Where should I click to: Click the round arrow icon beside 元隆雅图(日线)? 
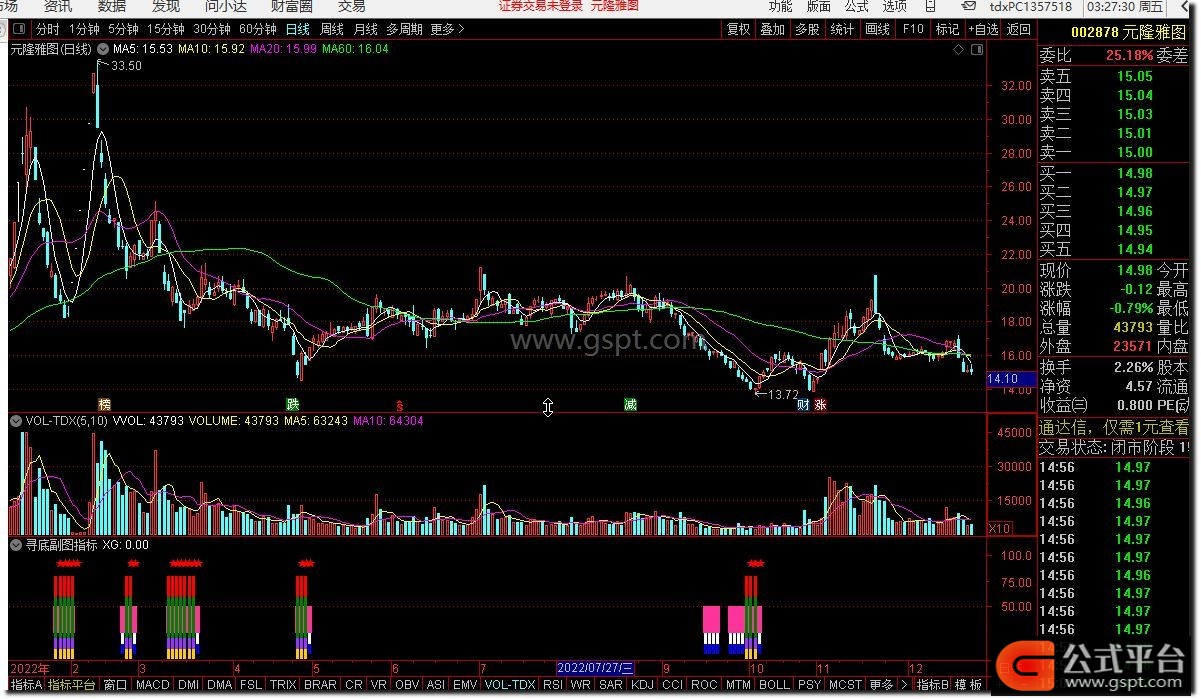[x=103, y=48]
